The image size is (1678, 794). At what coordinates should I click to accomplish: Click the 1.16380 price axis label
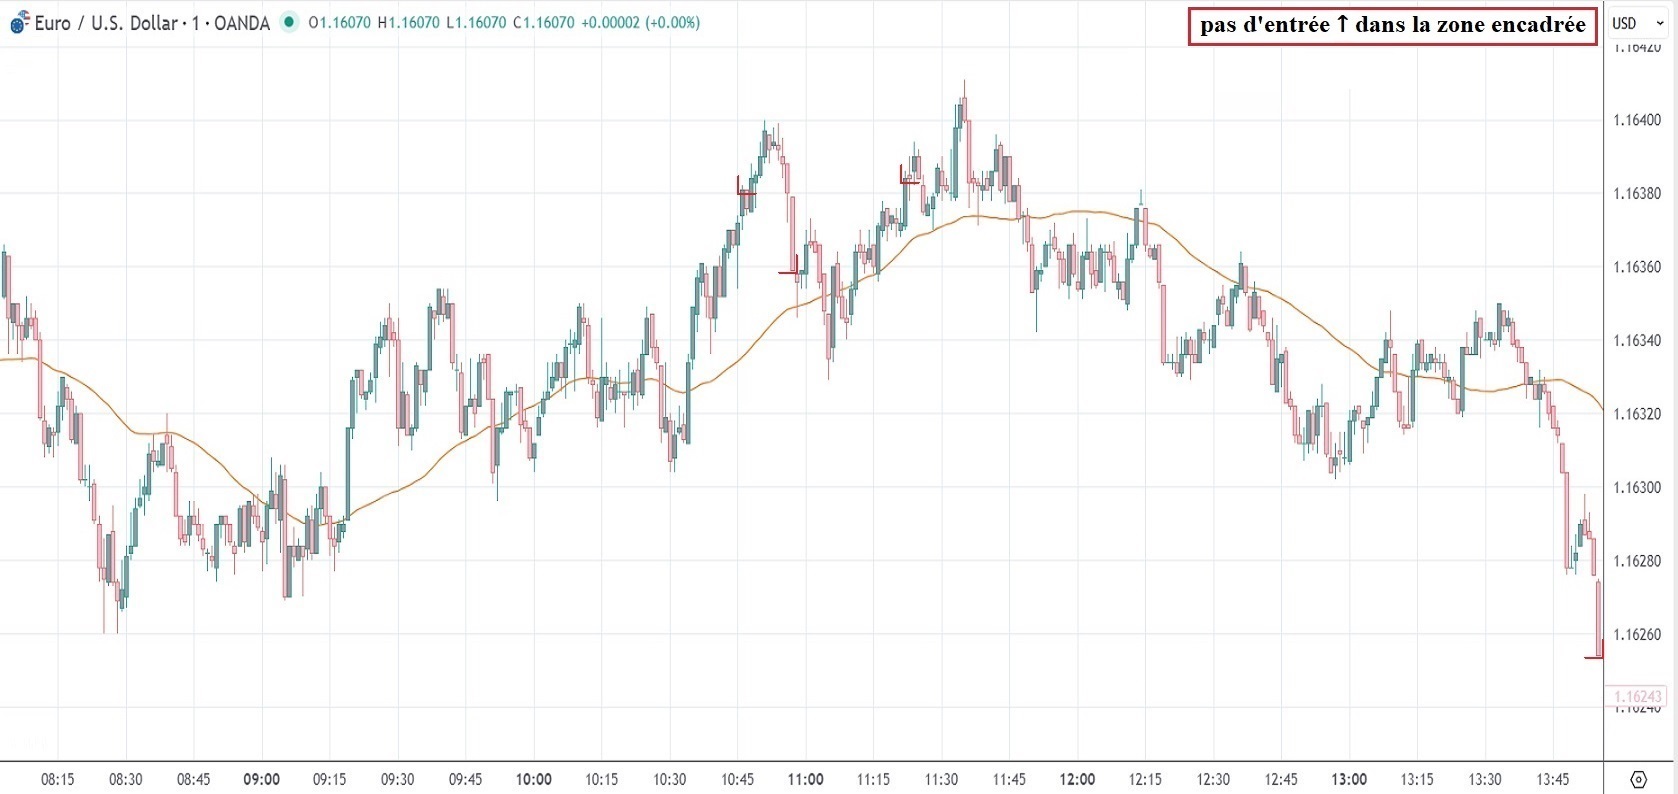tap(1637, 194)
